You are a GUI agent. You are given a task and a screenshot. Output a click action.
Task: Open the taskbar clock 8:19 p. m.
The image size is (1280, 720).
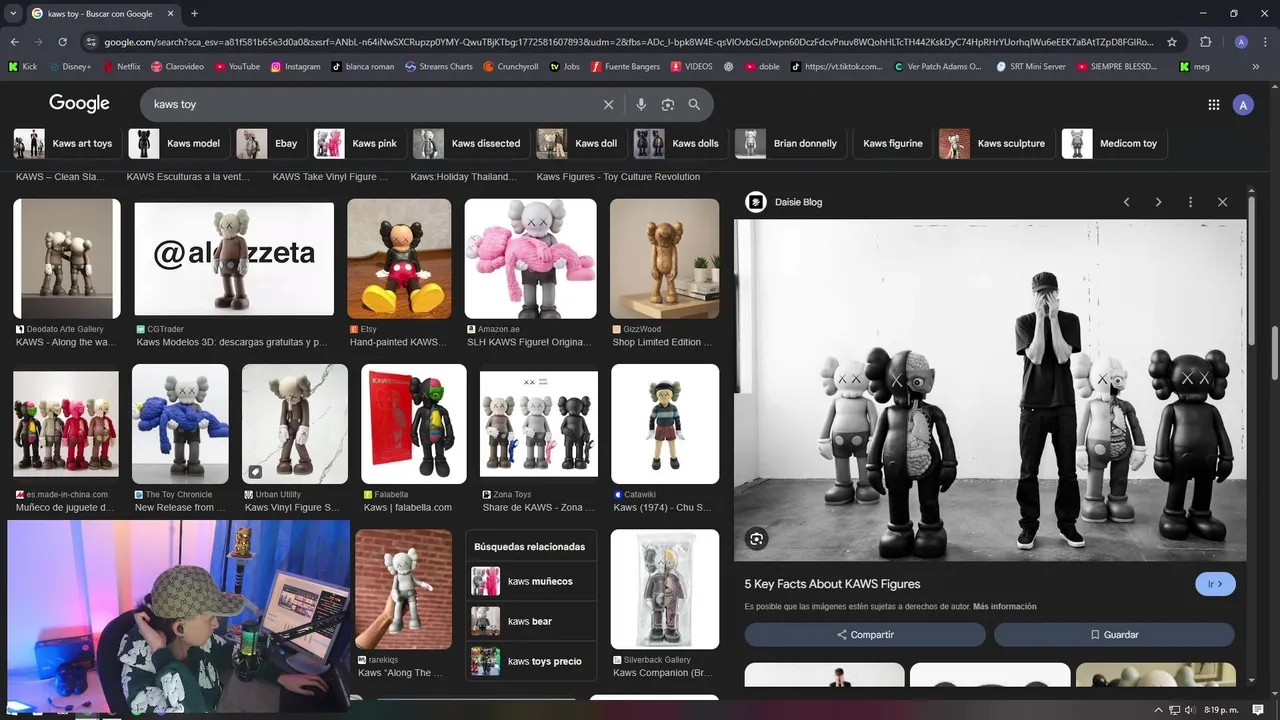click(1221, 710)
